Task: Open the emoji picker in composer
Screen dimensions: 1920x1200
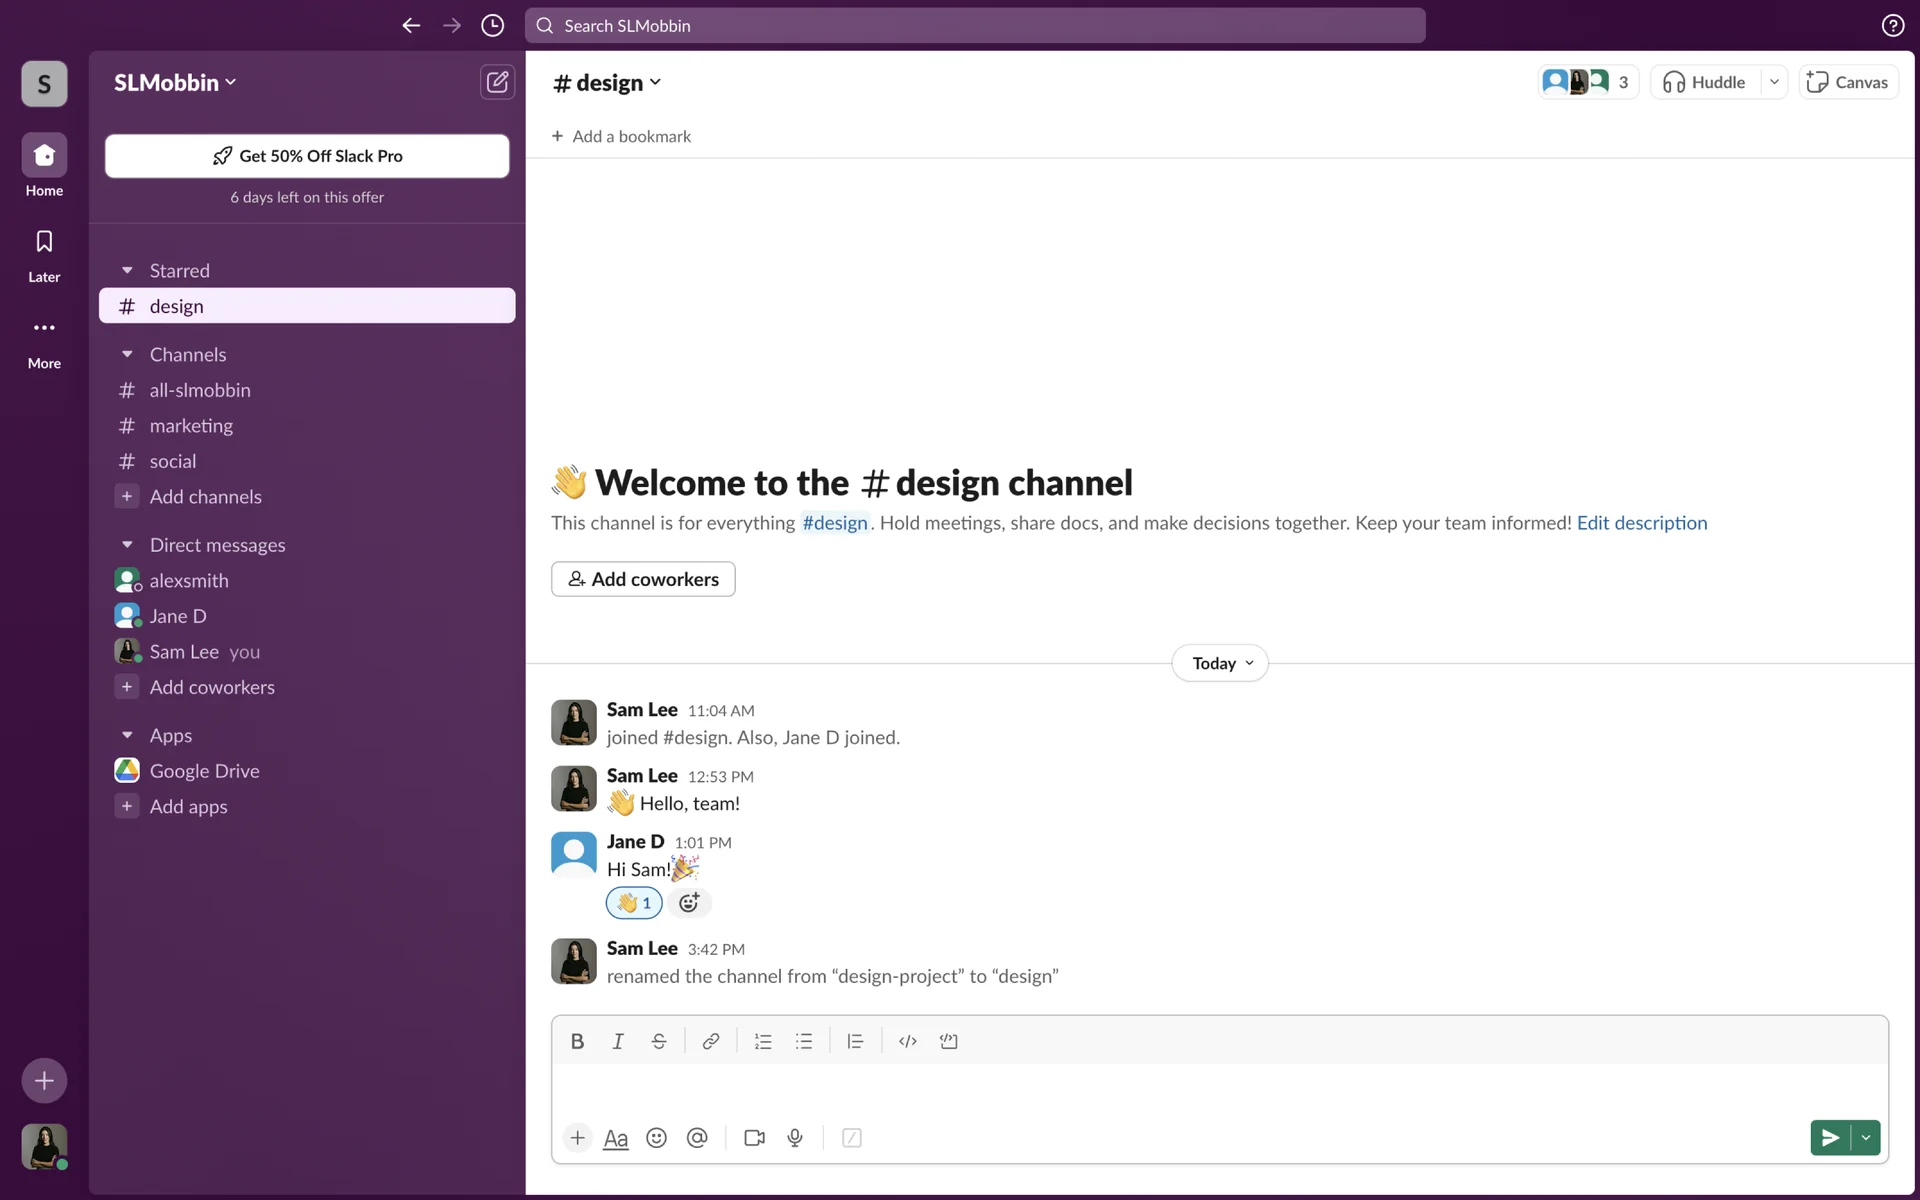Action: click(x=656, y=1138)
